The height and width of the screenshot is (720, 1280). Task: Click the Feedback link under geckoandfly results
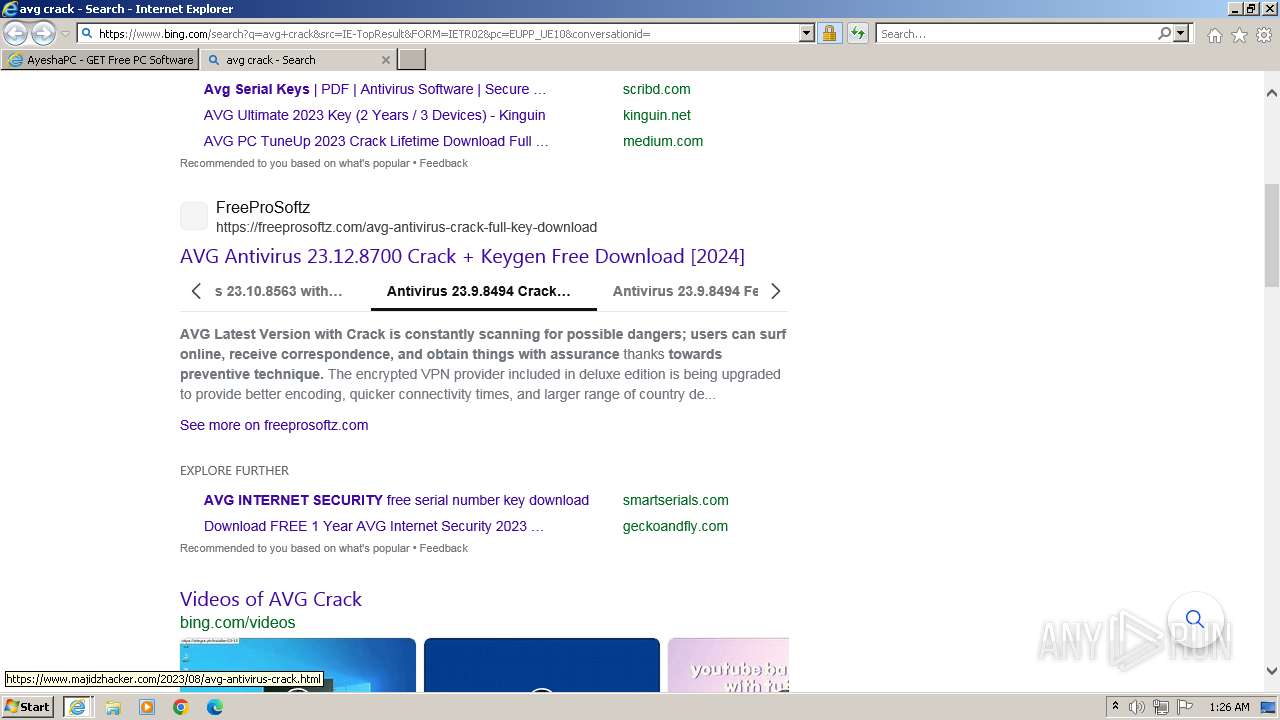(444, 548)
